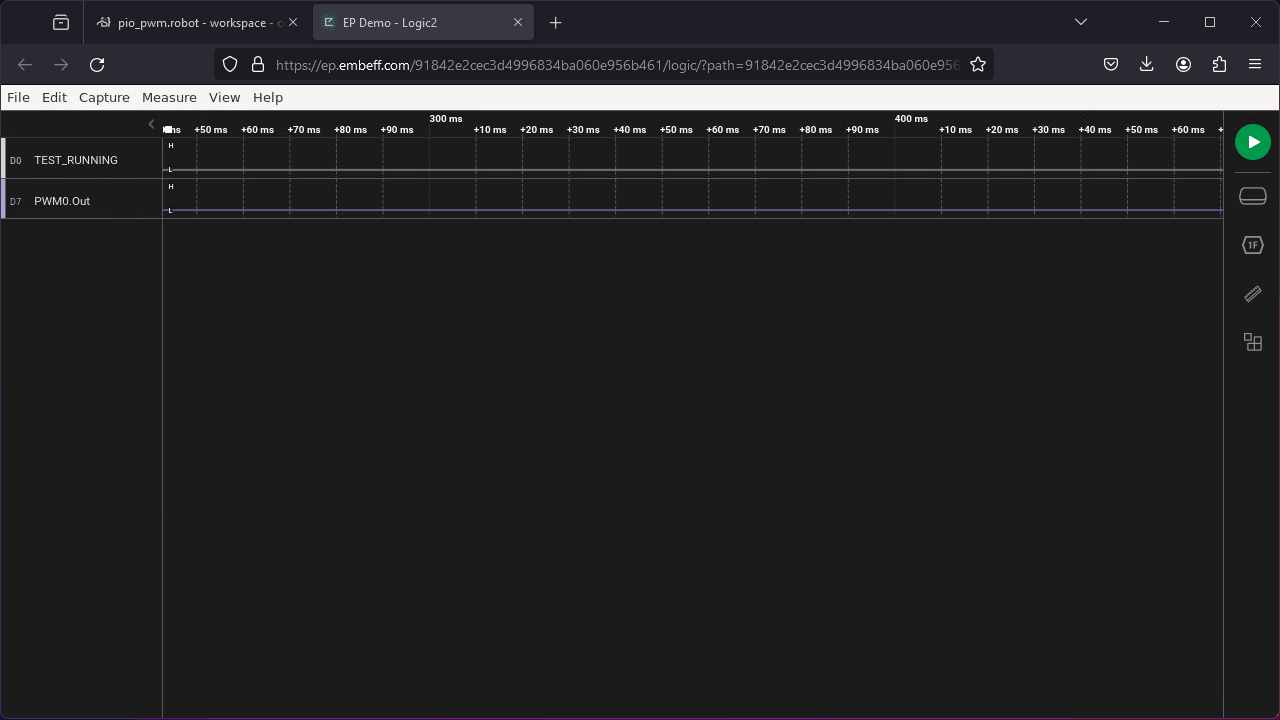1280x720 pixels.
Task: Open the browser Downloads panel
Action: click(x=1147, y=64)
